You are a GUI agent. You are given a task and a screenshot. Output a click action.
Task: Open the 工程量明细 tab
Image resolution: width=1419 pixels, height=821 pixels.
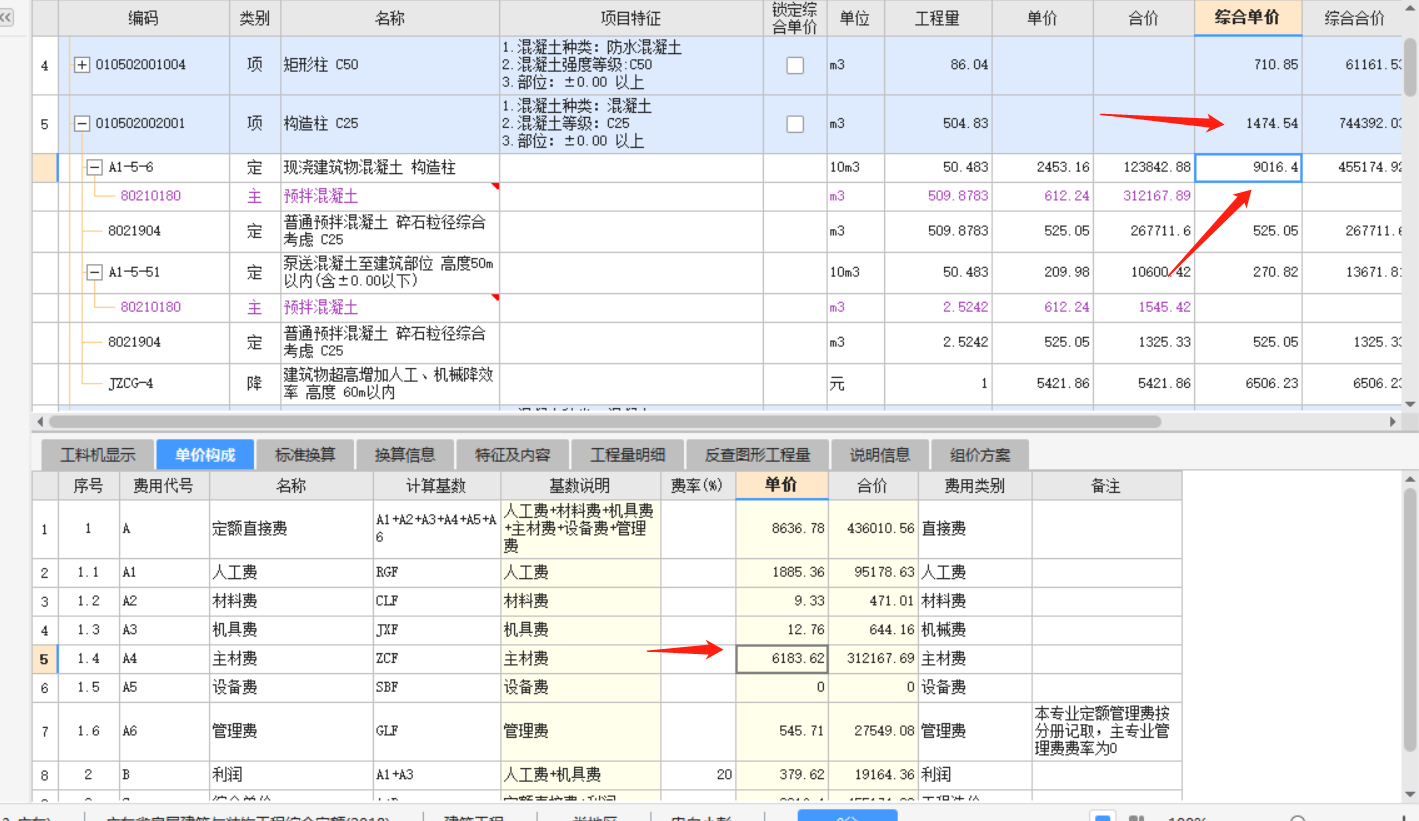[627, 455]
